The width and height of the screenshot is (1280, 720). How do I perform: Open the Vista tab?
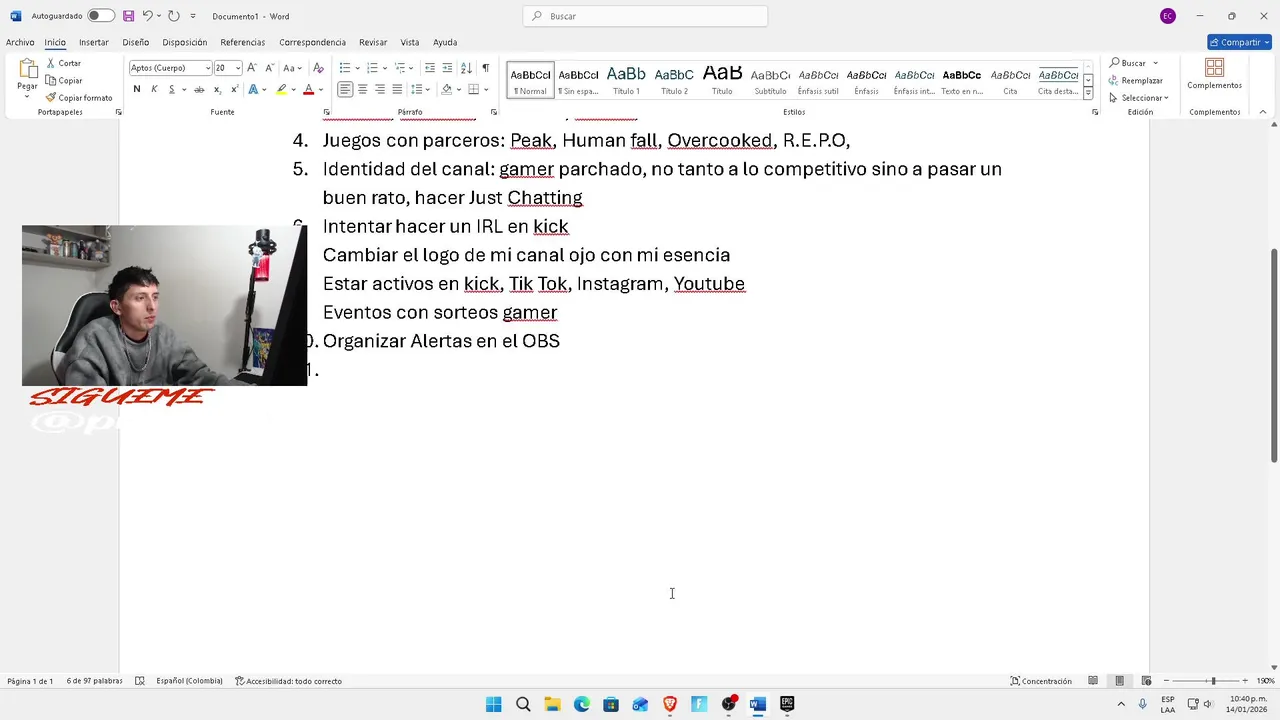click(x=410, y=42)
